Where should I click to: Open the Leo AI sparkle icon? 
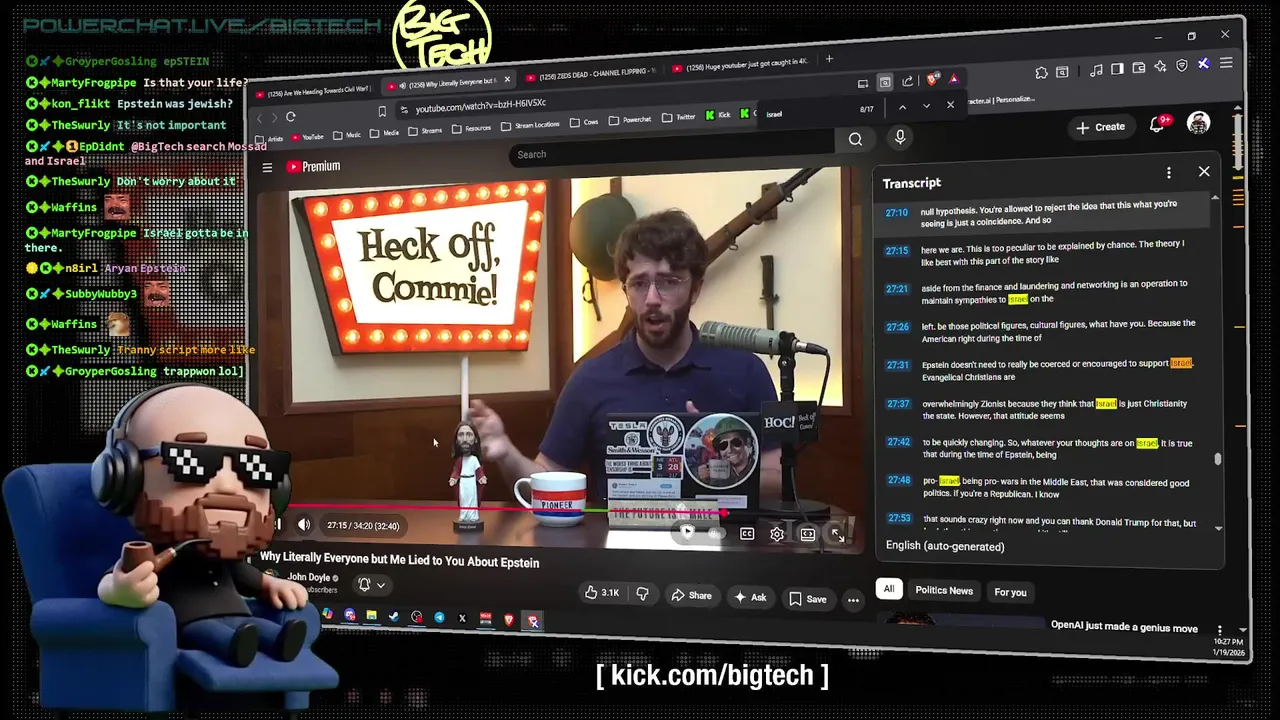(x=1160, y=66)
